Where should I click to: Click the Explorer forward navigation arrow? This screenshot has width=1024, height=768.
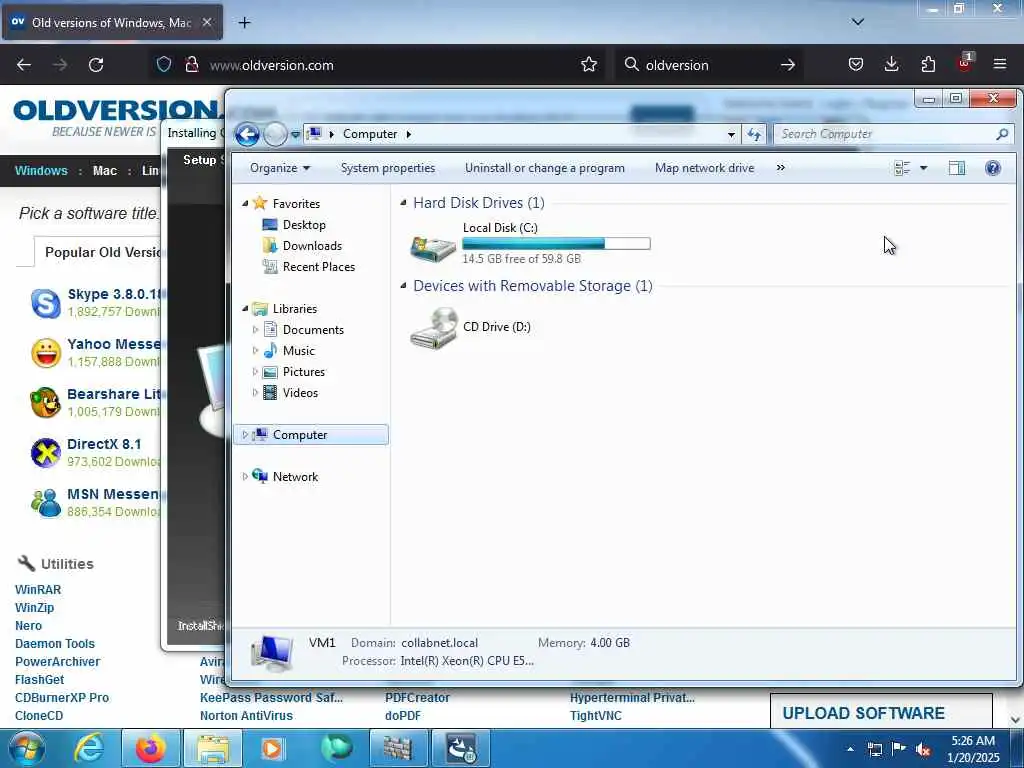276,134
